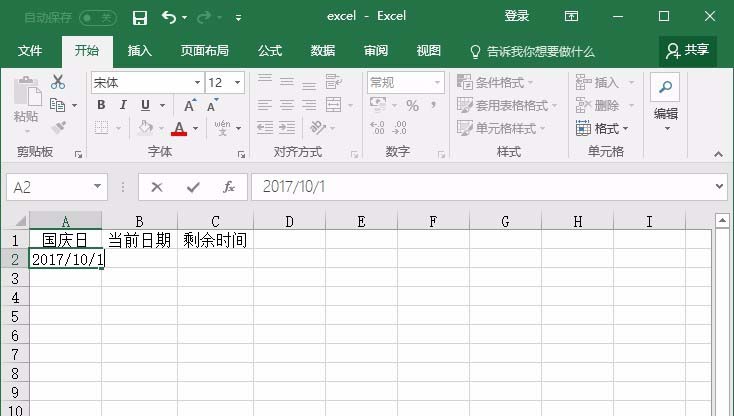Click the Cancel X icon in formula bar
734x416 pixels.
[x=157, y=187]
